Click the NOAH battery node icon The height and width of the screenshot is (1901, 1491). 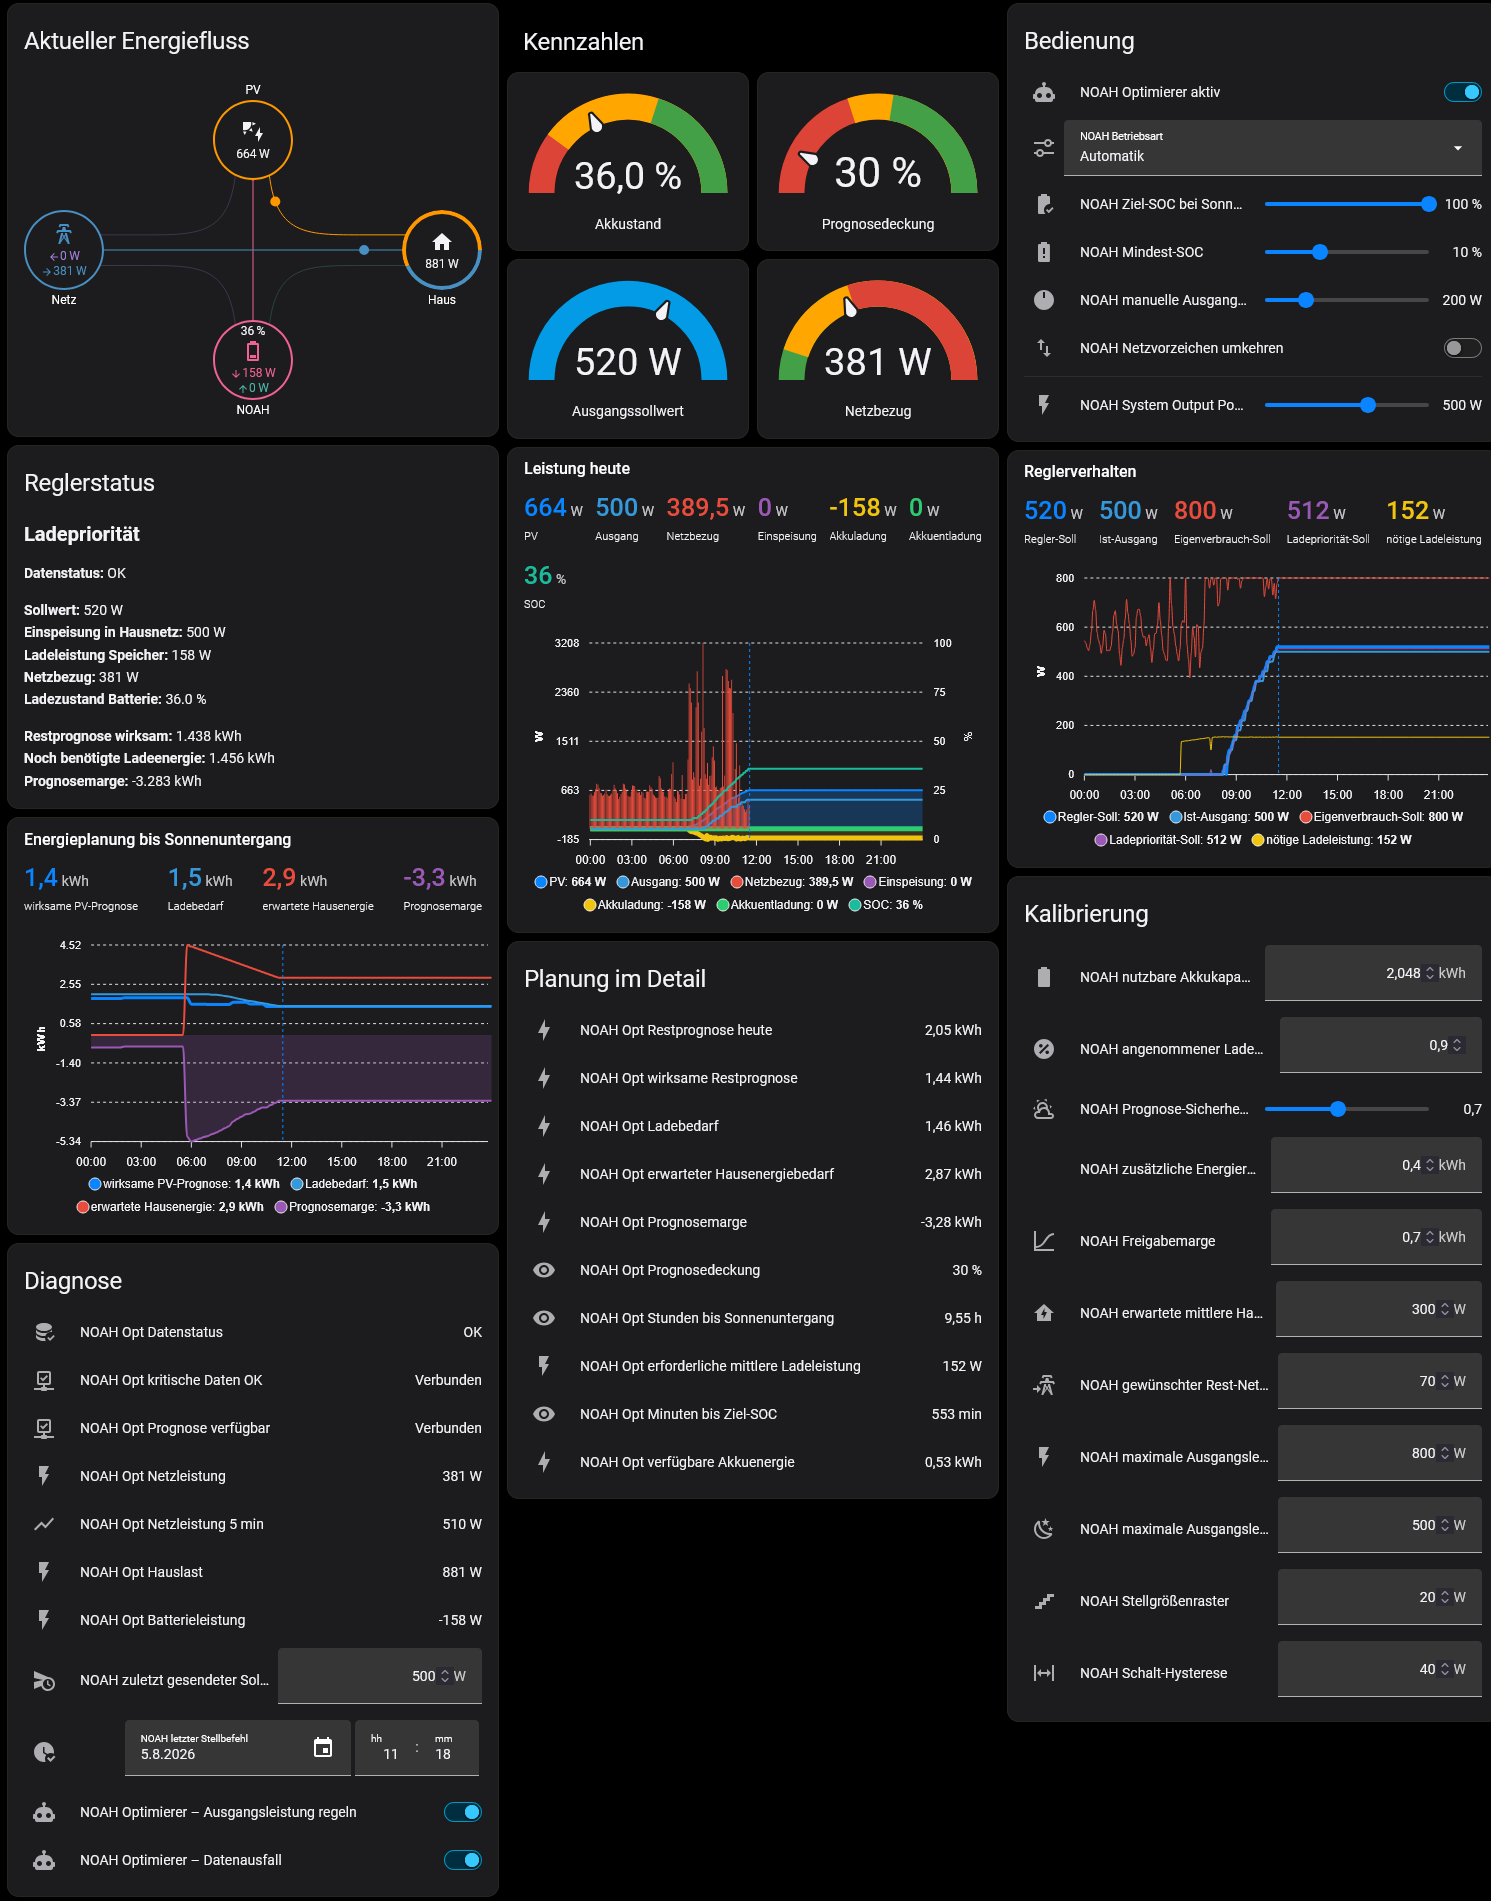(253, 351)
